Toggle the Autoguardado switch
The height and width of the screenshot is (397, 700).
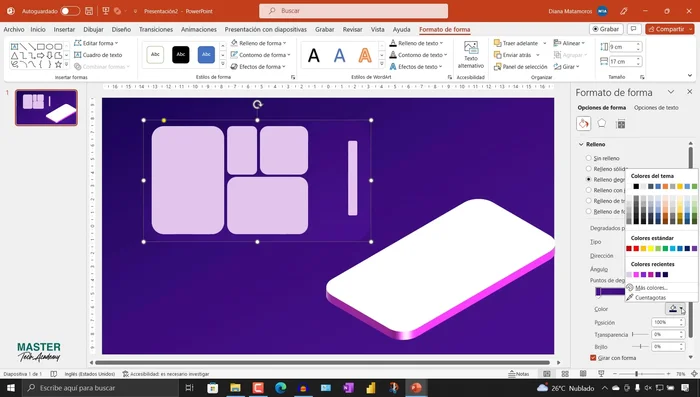70,11
